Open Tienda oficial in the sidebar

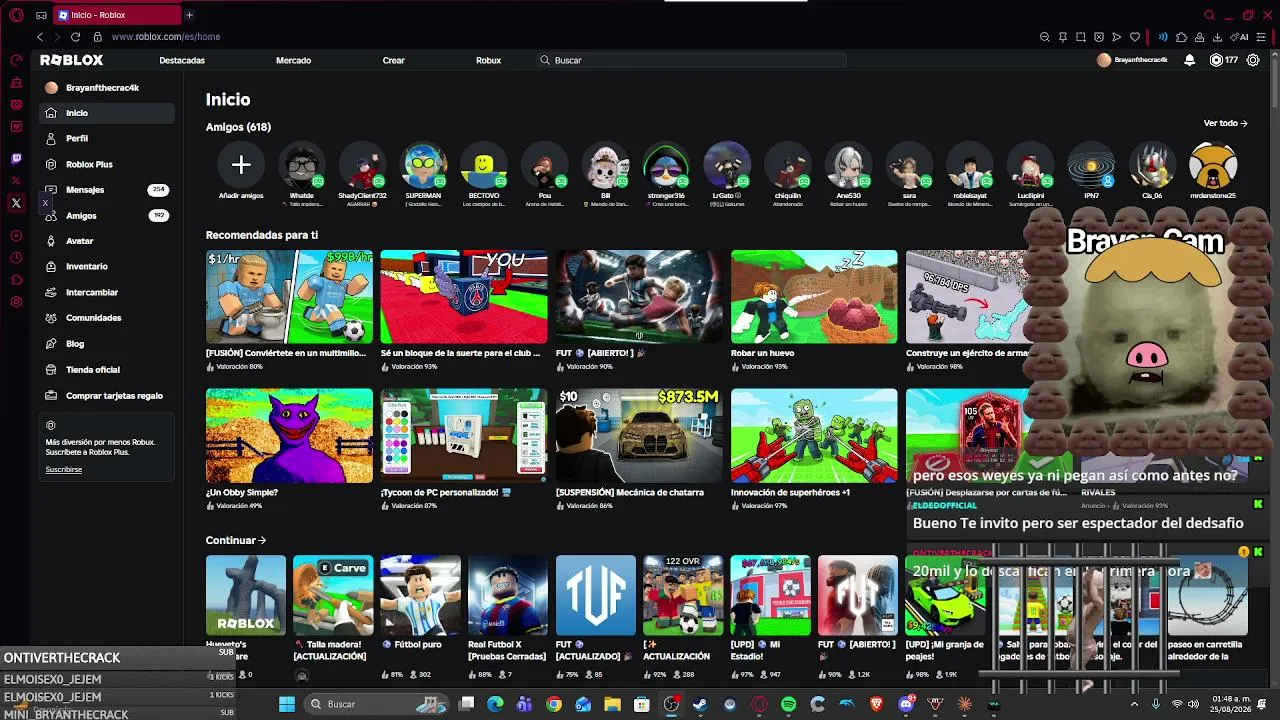pyautogui.click(x=107, y=369)
